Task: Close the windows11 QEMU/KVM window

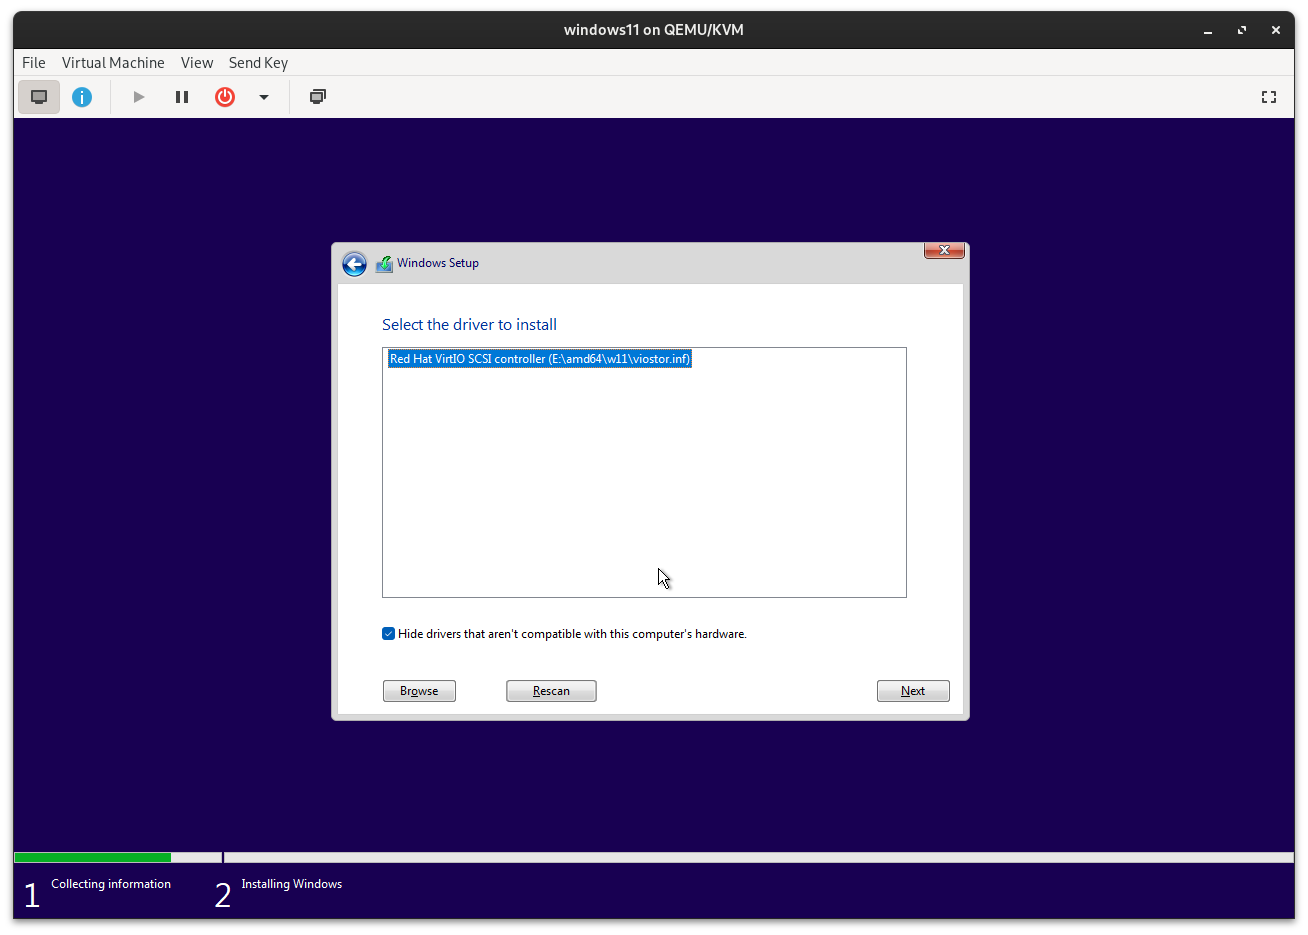Action: [1276, 30]
